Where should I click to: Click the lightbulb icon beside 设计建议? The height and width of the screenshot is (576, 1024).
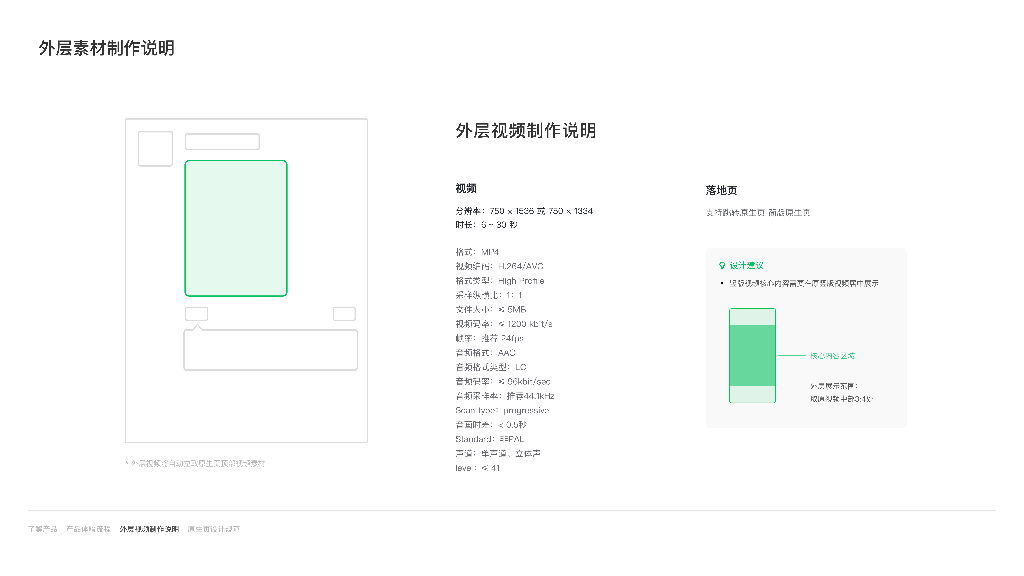(722, 265)
